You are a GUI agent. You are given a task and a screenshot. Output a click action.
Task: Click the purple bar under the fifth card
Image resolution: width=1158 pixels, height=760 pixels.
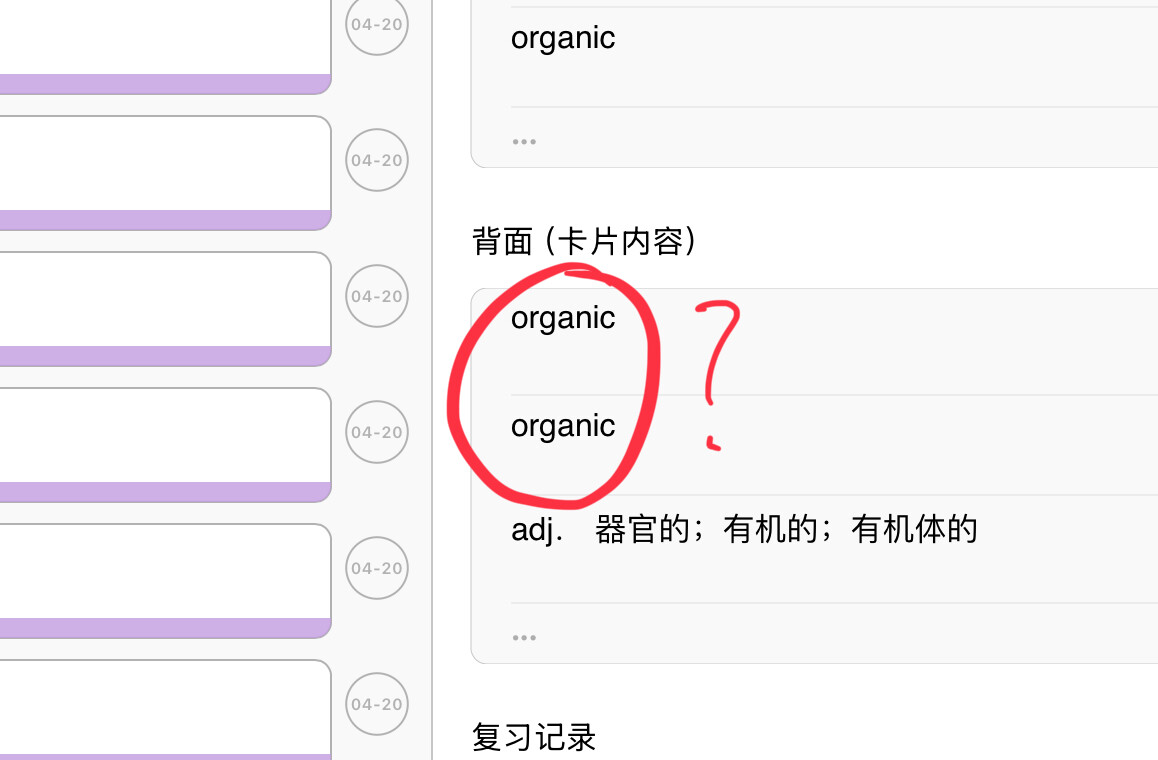click(x=165, y=628)
